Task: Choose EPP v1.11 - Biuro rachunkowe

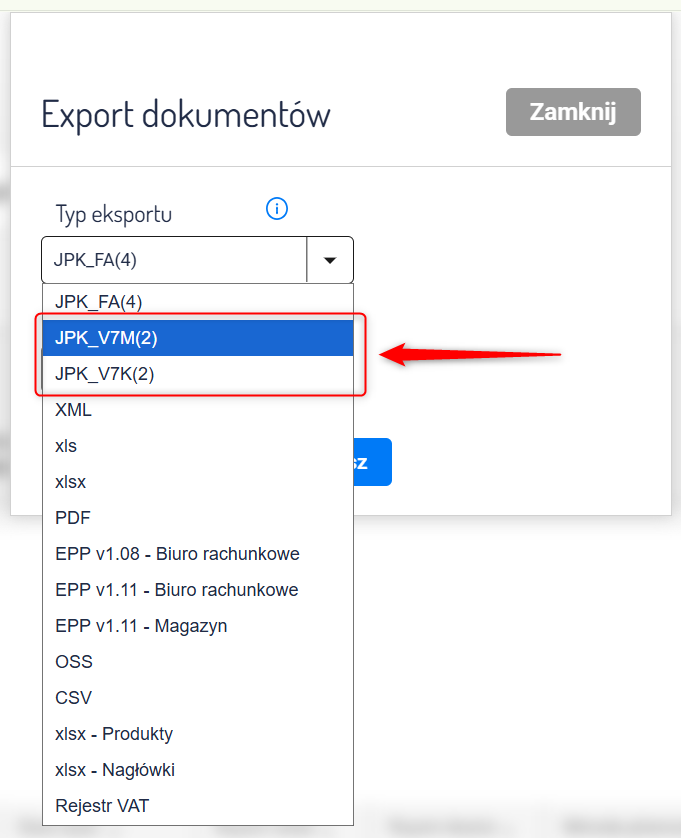Action: coord(197,590)
